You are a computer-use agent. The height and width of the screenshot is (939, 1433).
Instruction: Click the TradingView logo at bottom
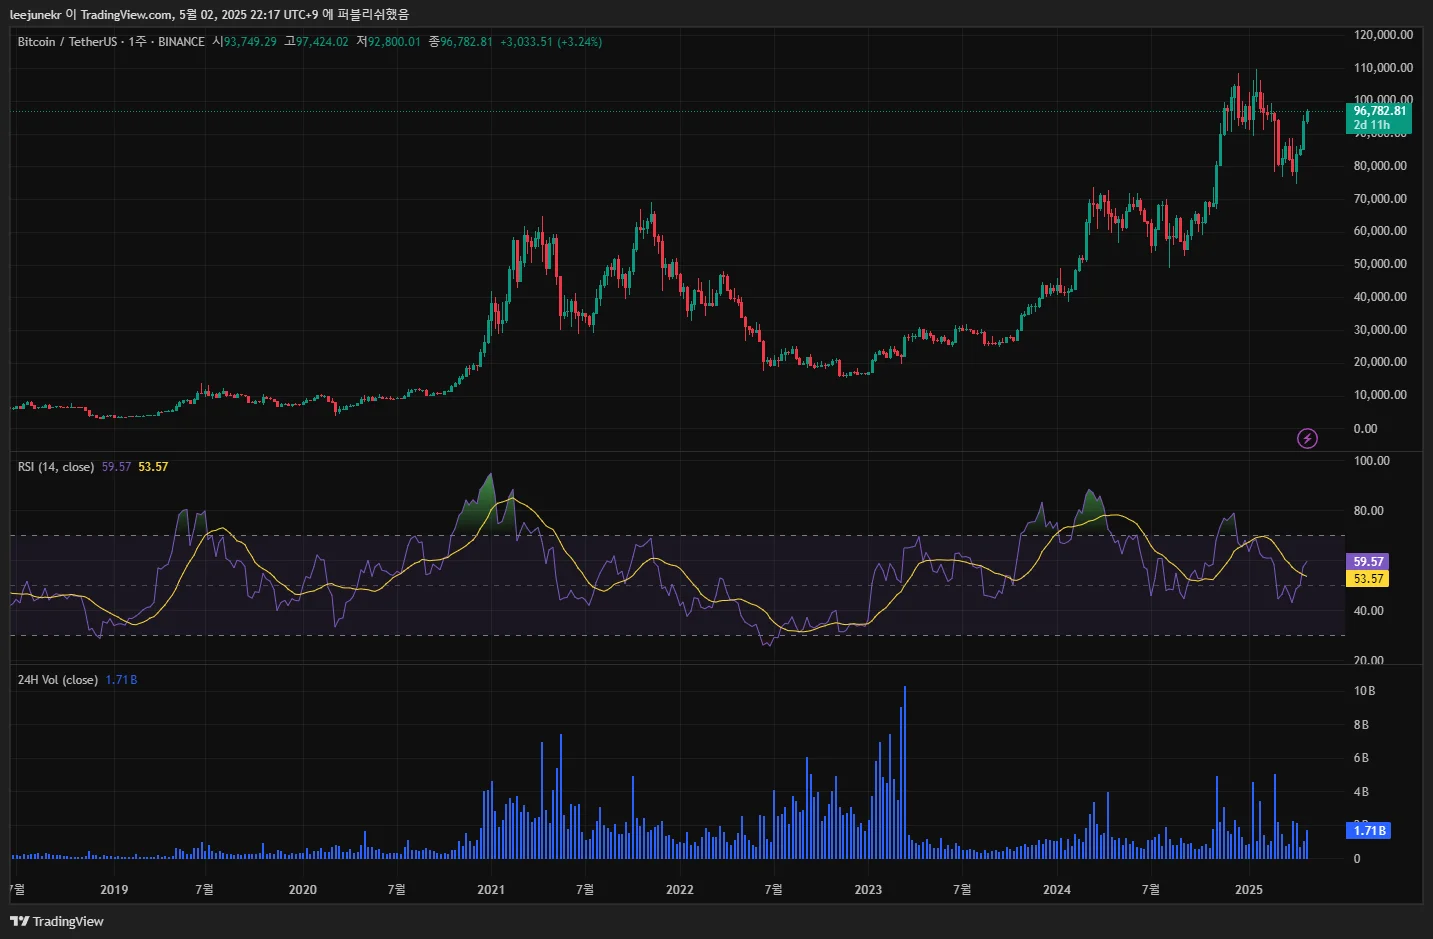(57, 921)
